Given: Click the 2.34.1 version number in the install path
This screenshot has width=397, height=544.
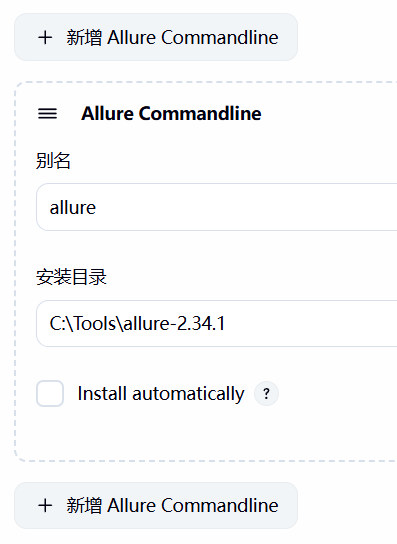Looking at the screenshot, I should tap(201, 324).
